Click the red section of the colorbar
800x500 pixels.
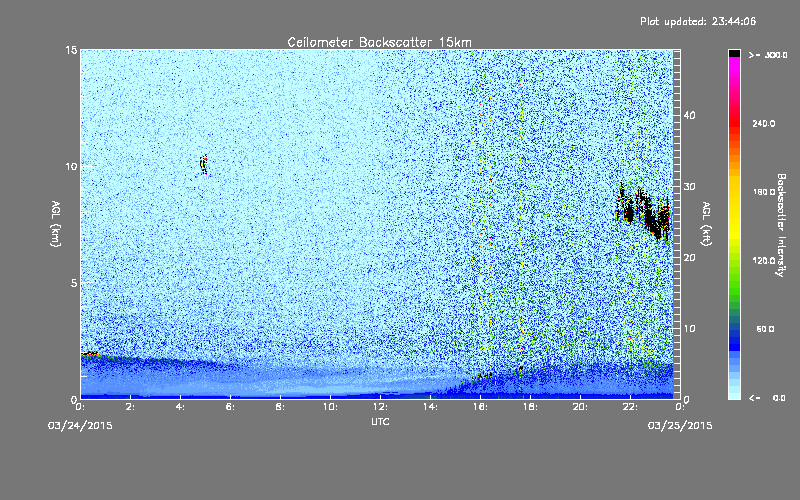pyautogui.click(x=734, y=125)
